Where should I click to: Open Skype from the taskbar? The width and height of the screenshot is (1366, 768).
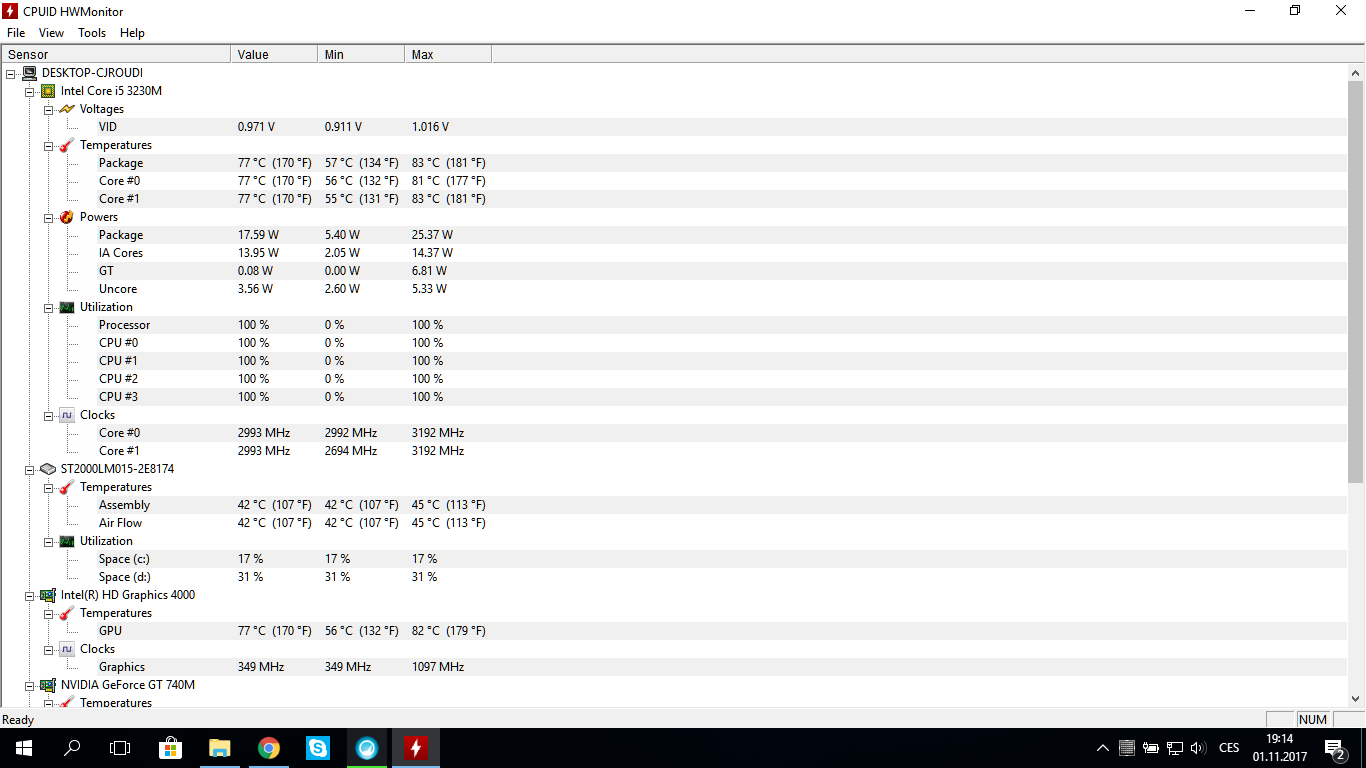coord(318,748)
